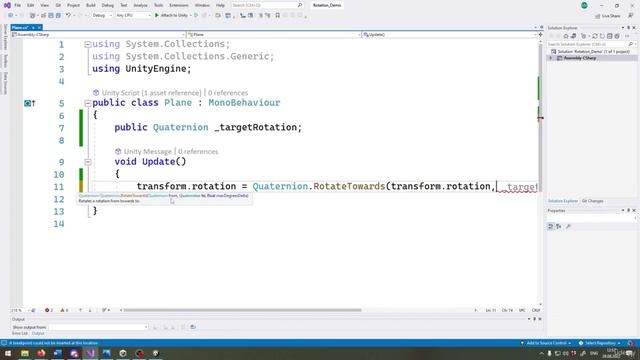The height and width of the screenshot is (360, 640).
Task: Click Properties alphabetical sort icon
Action: click(x=559, y=227)
